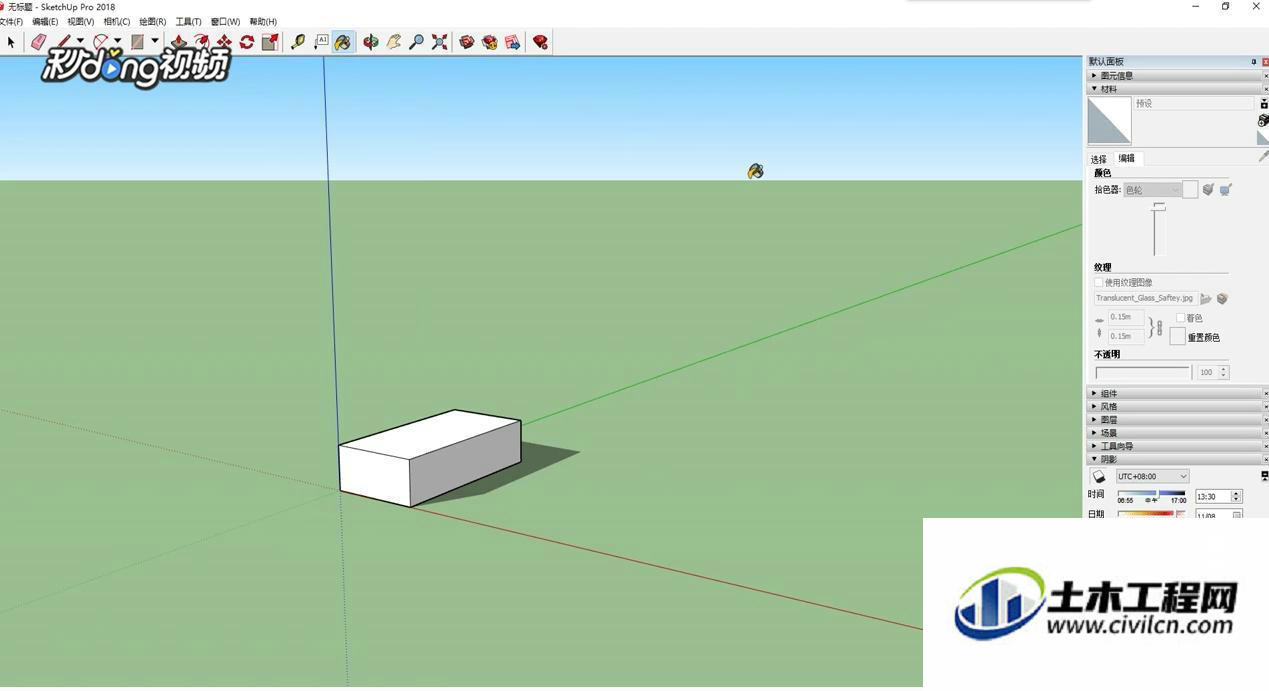Viewport: 1269px width, 691px height.
Task: Click the 不透明 opacity slider
Action: [x=1142, y=372]
